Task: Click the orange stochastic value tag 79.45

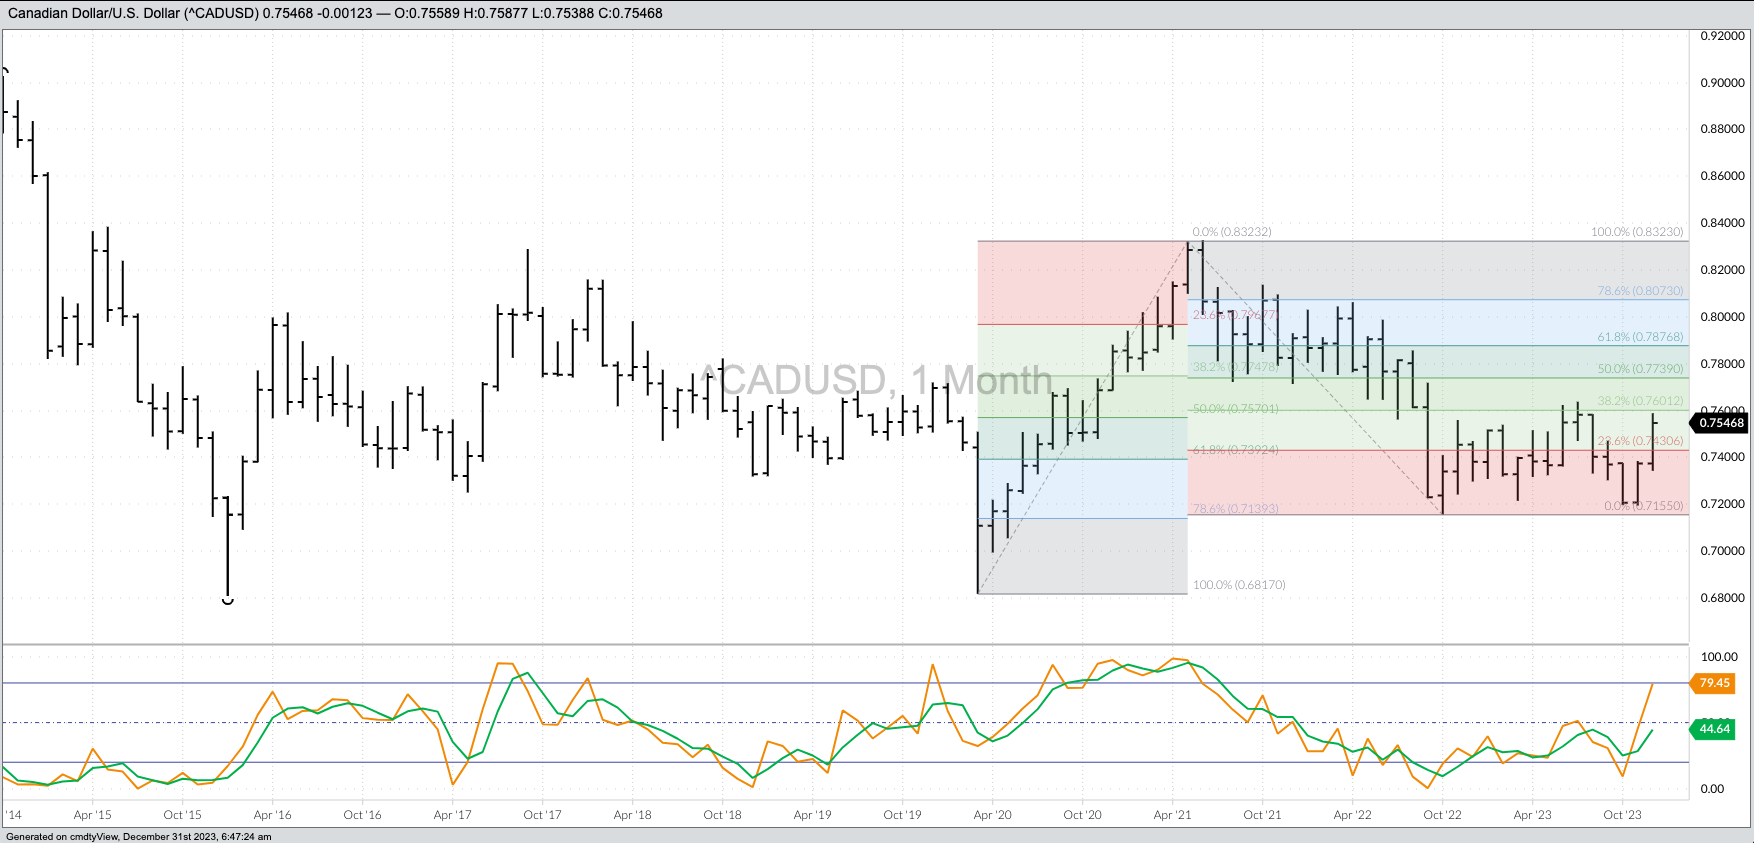Action: (1714, 683)
